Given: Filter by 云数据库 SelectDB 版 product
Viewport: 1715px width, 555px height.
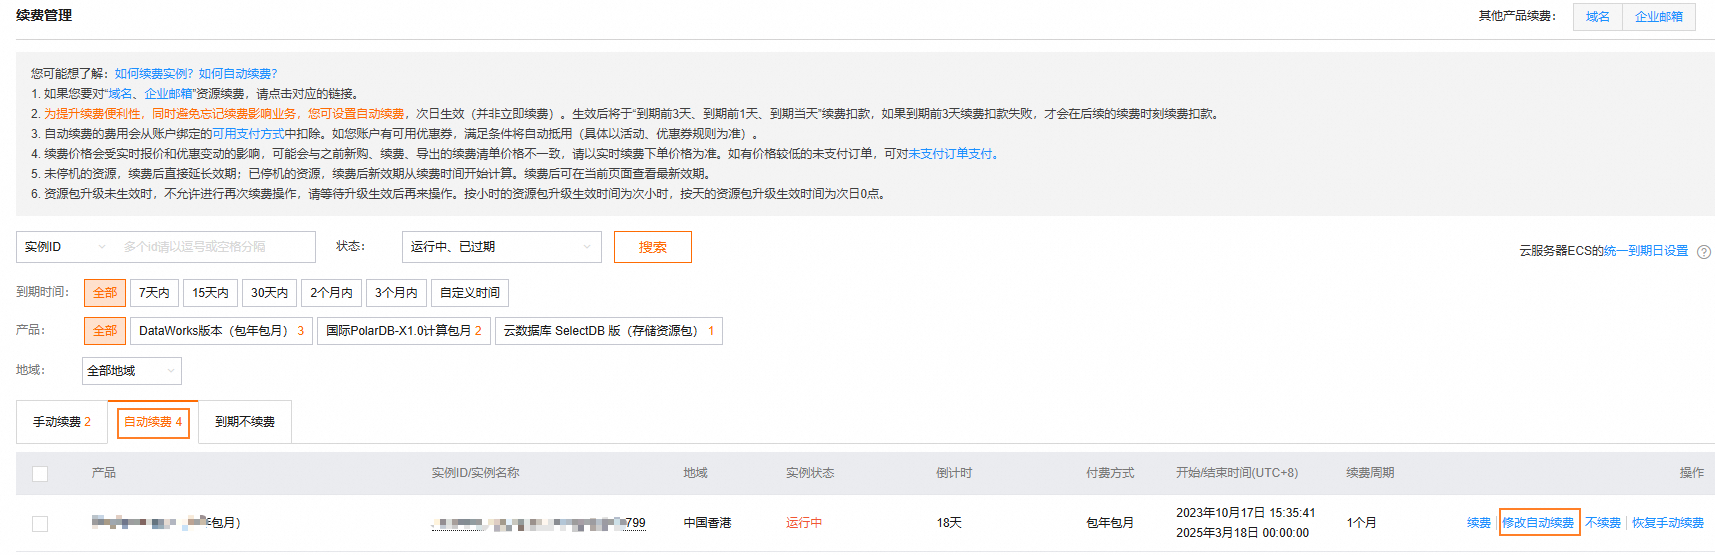Looking at the screenshot, I should [x=609, y=331].
